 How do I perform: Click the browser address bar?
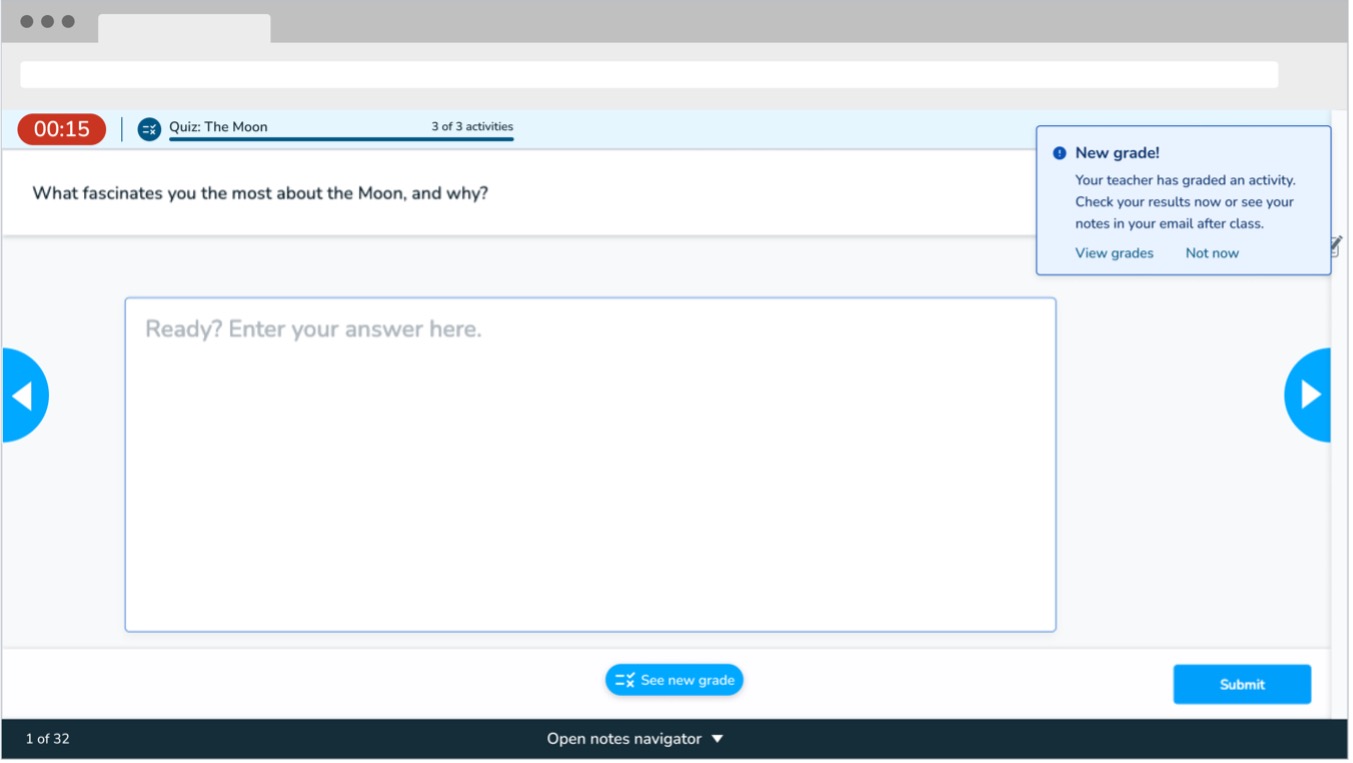[649, 75]
